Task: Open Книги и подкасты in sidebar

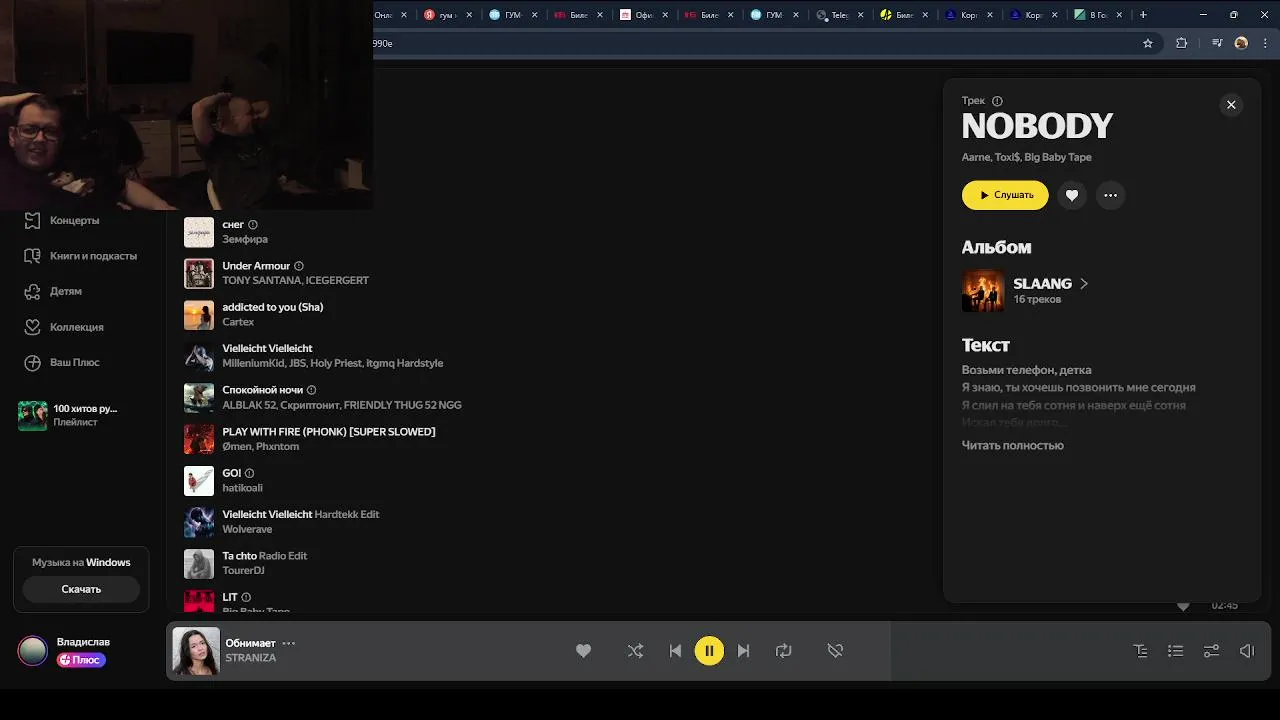Action: point(80,256)
